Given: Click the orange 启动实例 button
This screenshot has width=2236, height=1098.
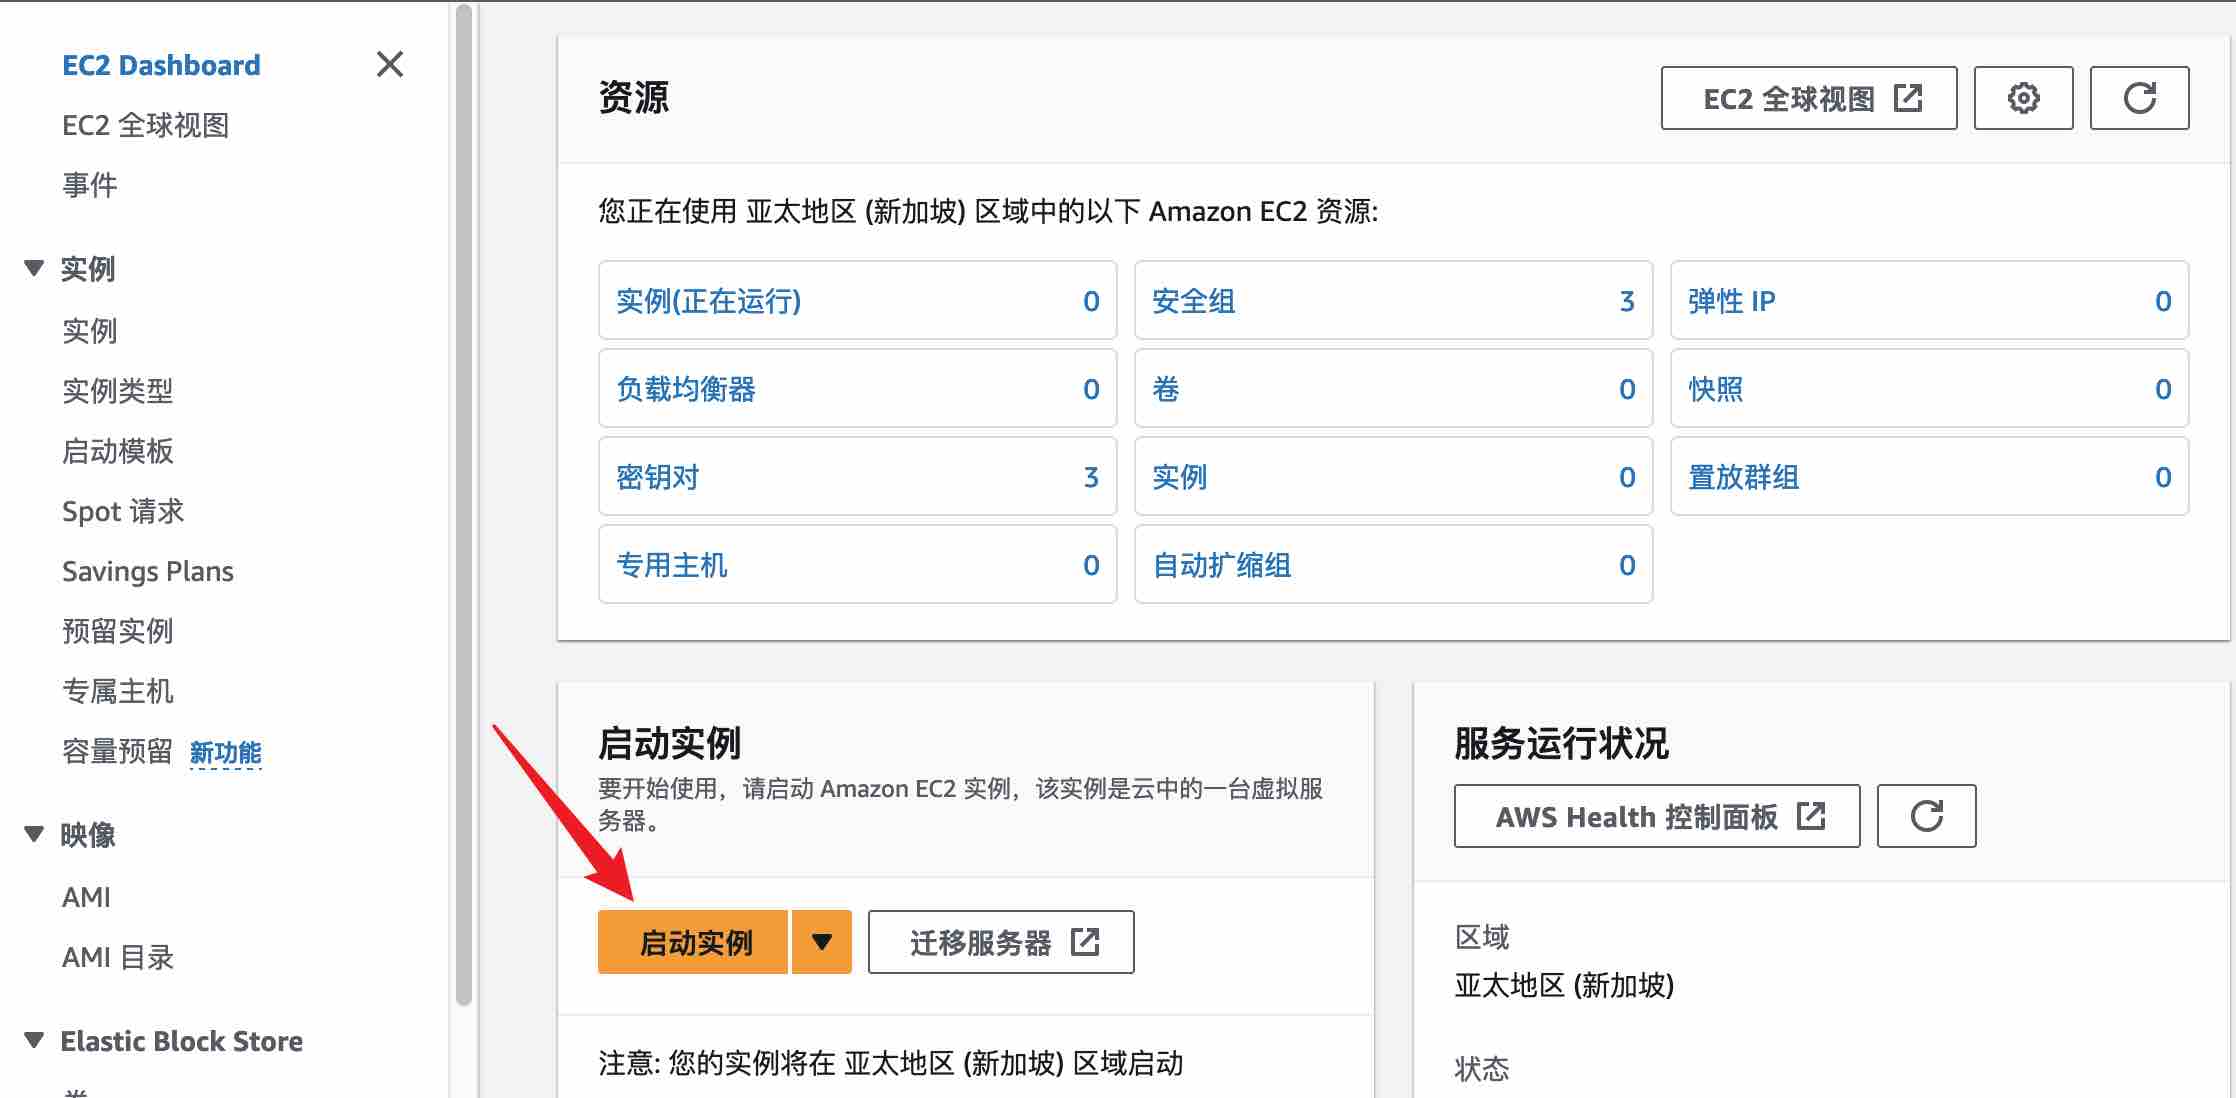Looking at the screenshot, I should click(693, 942).
